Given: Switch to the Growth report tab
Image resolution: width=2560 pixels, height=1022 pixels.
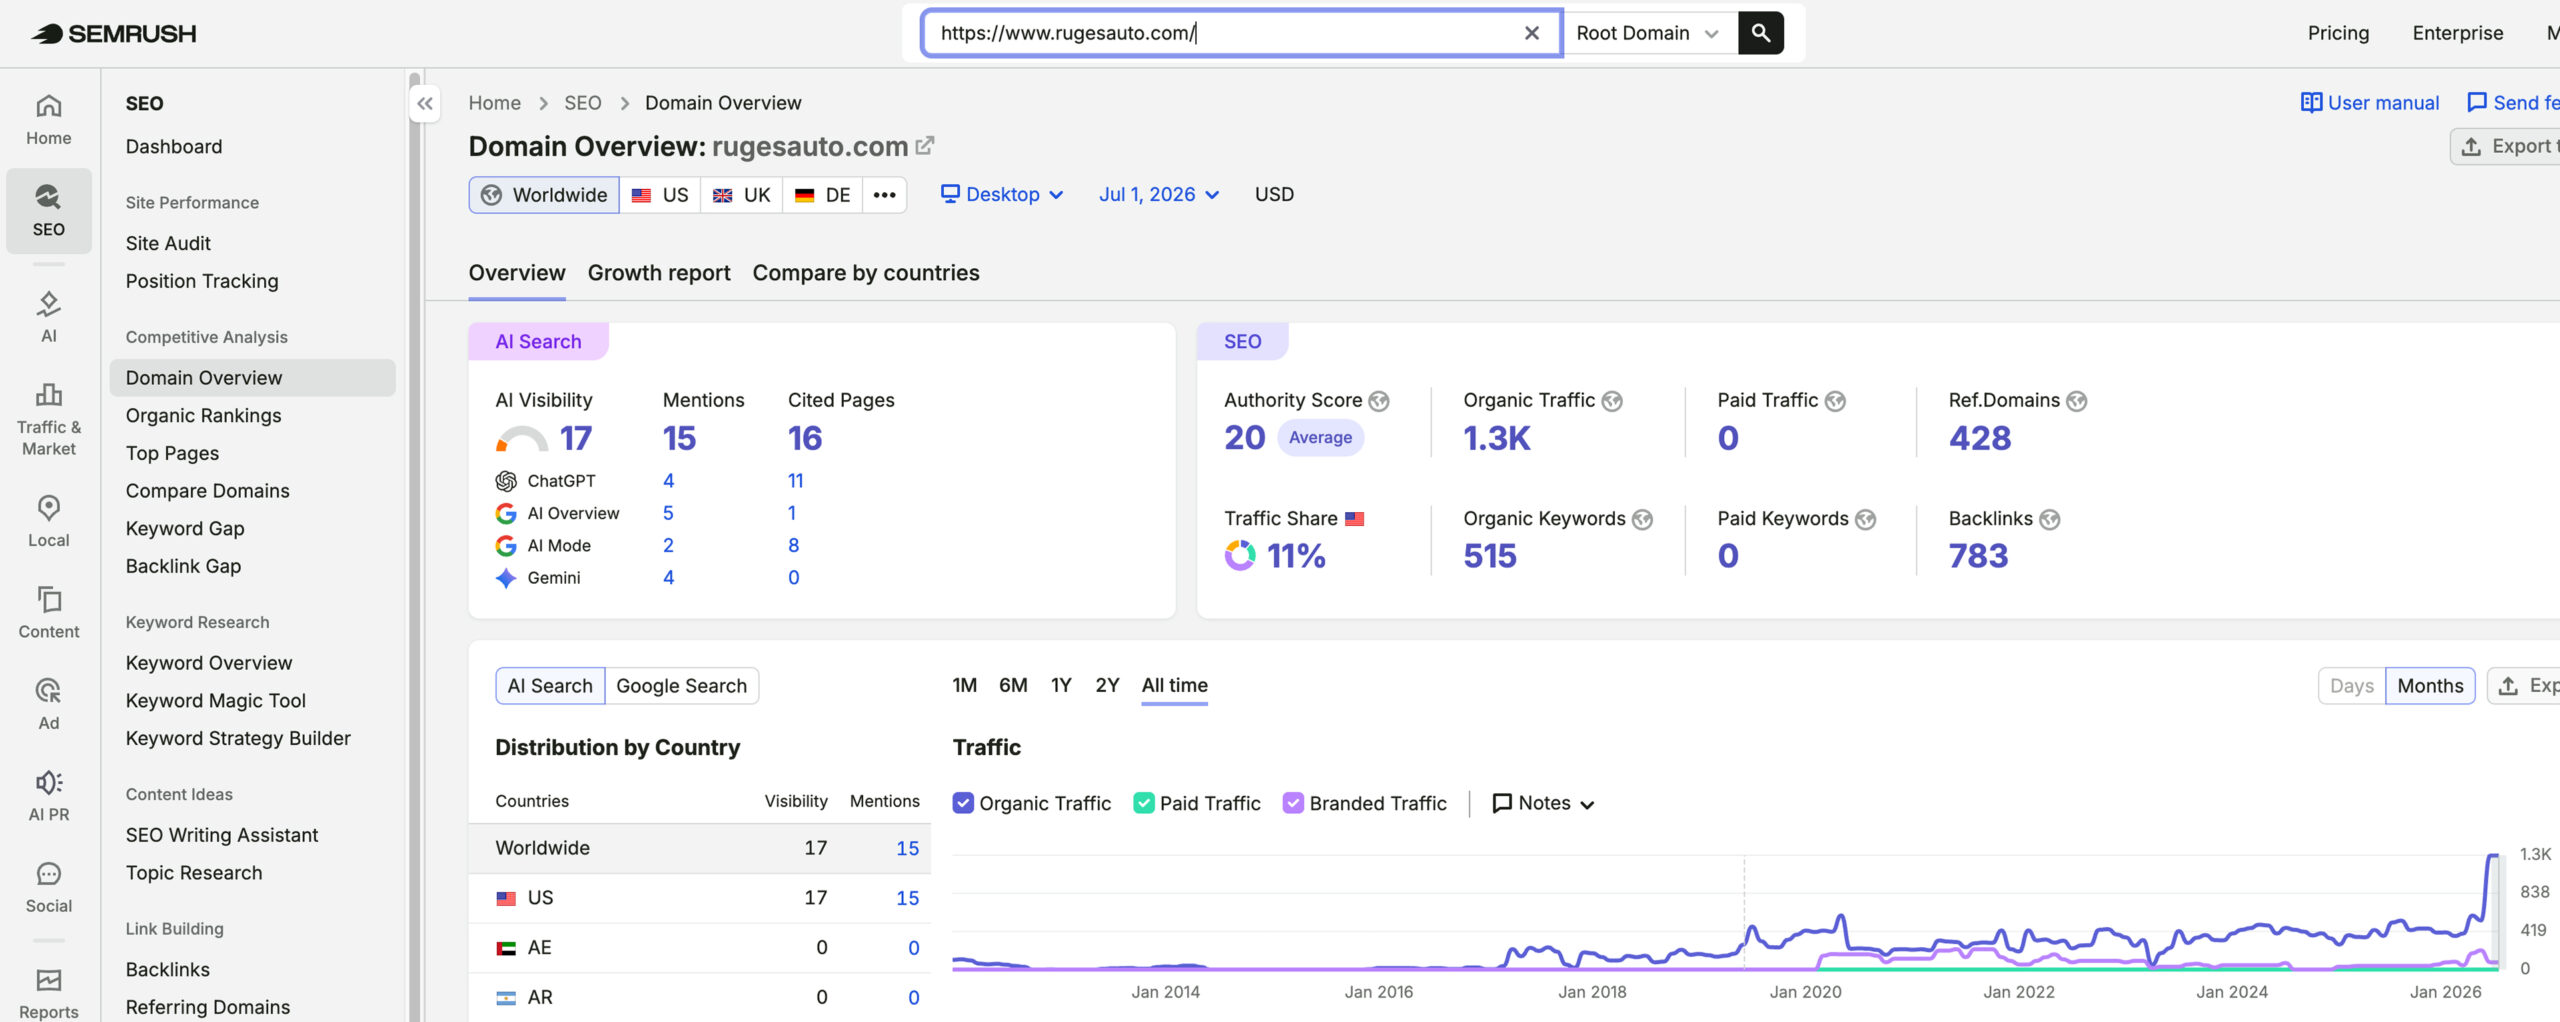Looking at the screenshot, I should pos(659,273).
